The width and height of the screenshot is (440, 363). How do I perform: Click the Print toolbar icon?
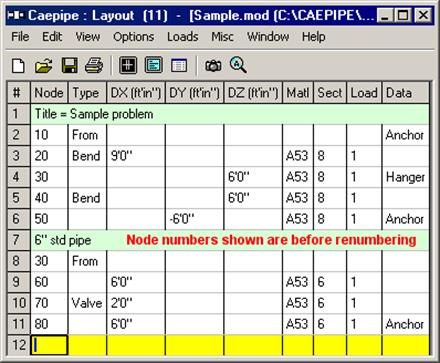coord(94,65)
